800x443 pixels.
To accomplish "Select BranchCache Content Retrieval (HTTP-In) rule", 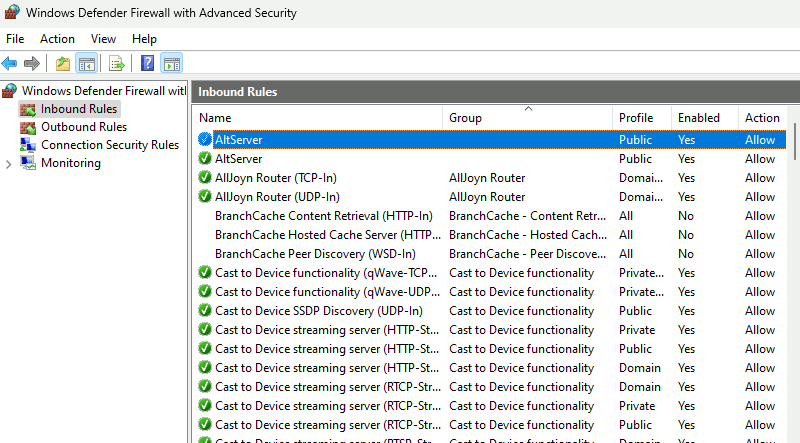I will (x=324, y=216).
